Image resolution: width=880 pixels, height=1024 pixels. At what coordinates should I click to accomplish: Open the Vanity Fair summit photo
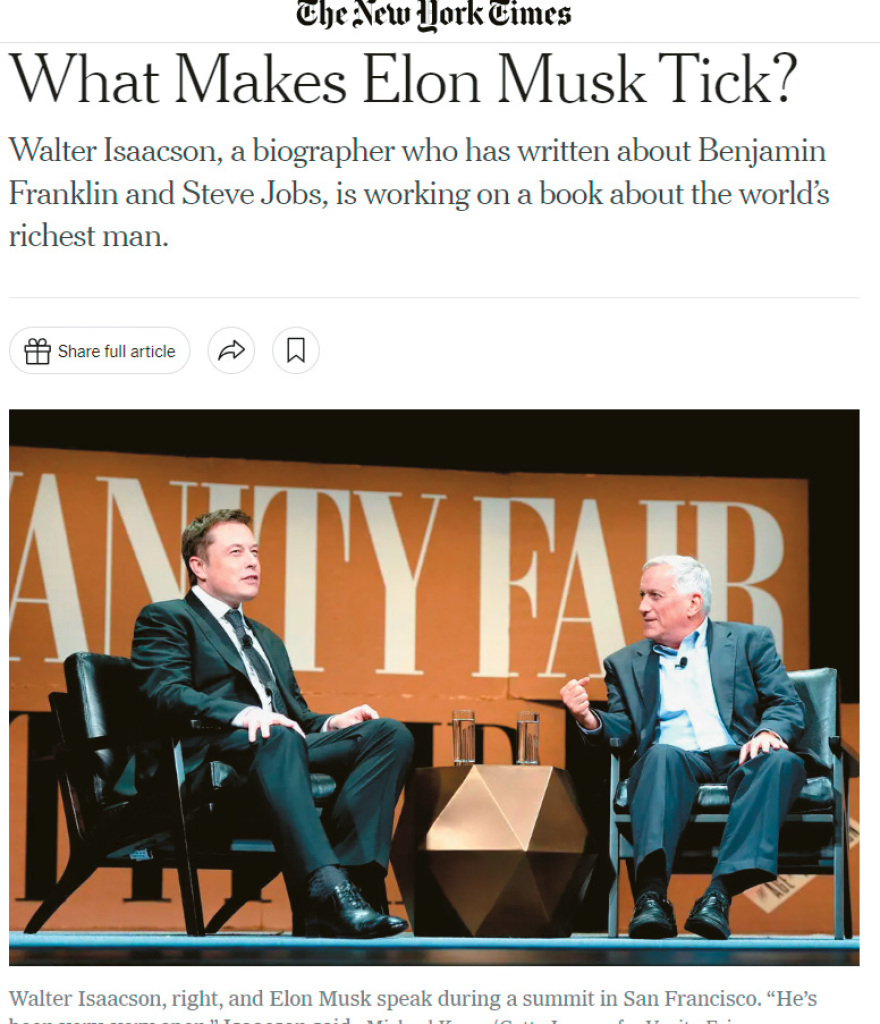pyautogui.click(x=434, y=687)
